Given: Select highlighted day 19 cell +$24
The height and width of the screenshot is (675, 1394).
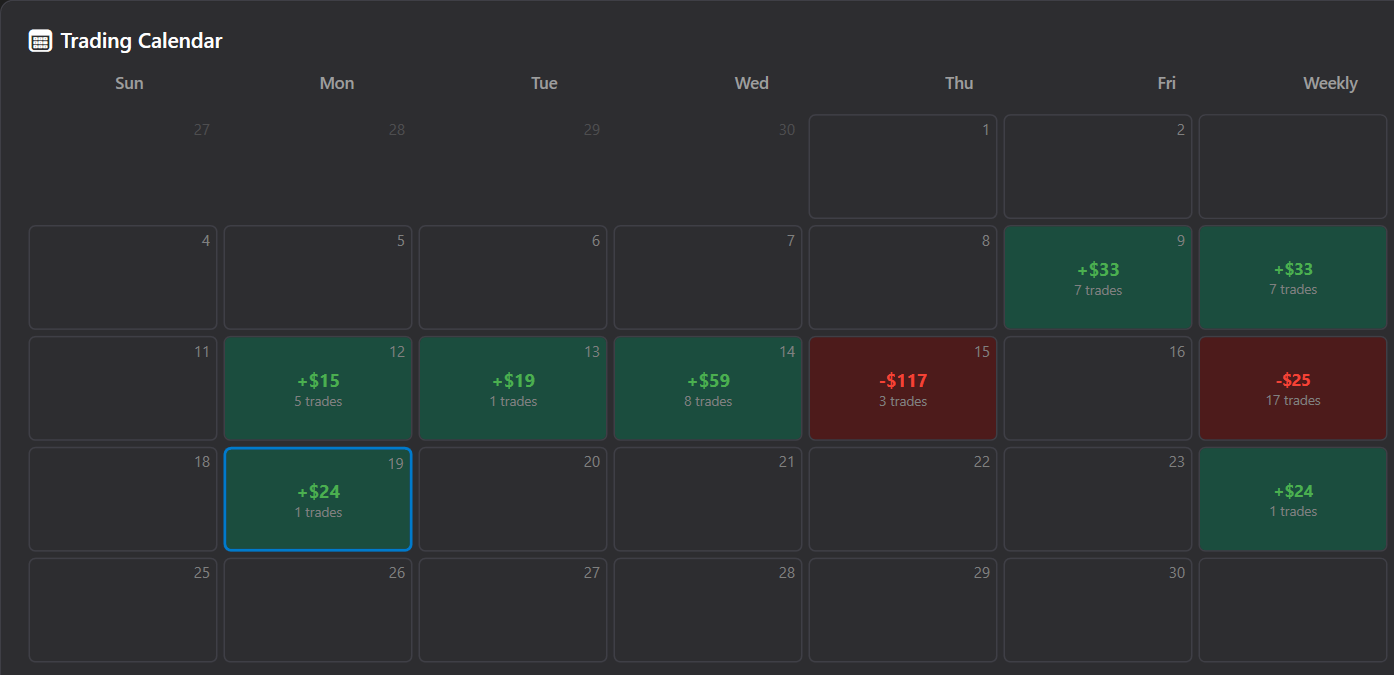Looking at the screenshot, I should click(x=318, y=499).
